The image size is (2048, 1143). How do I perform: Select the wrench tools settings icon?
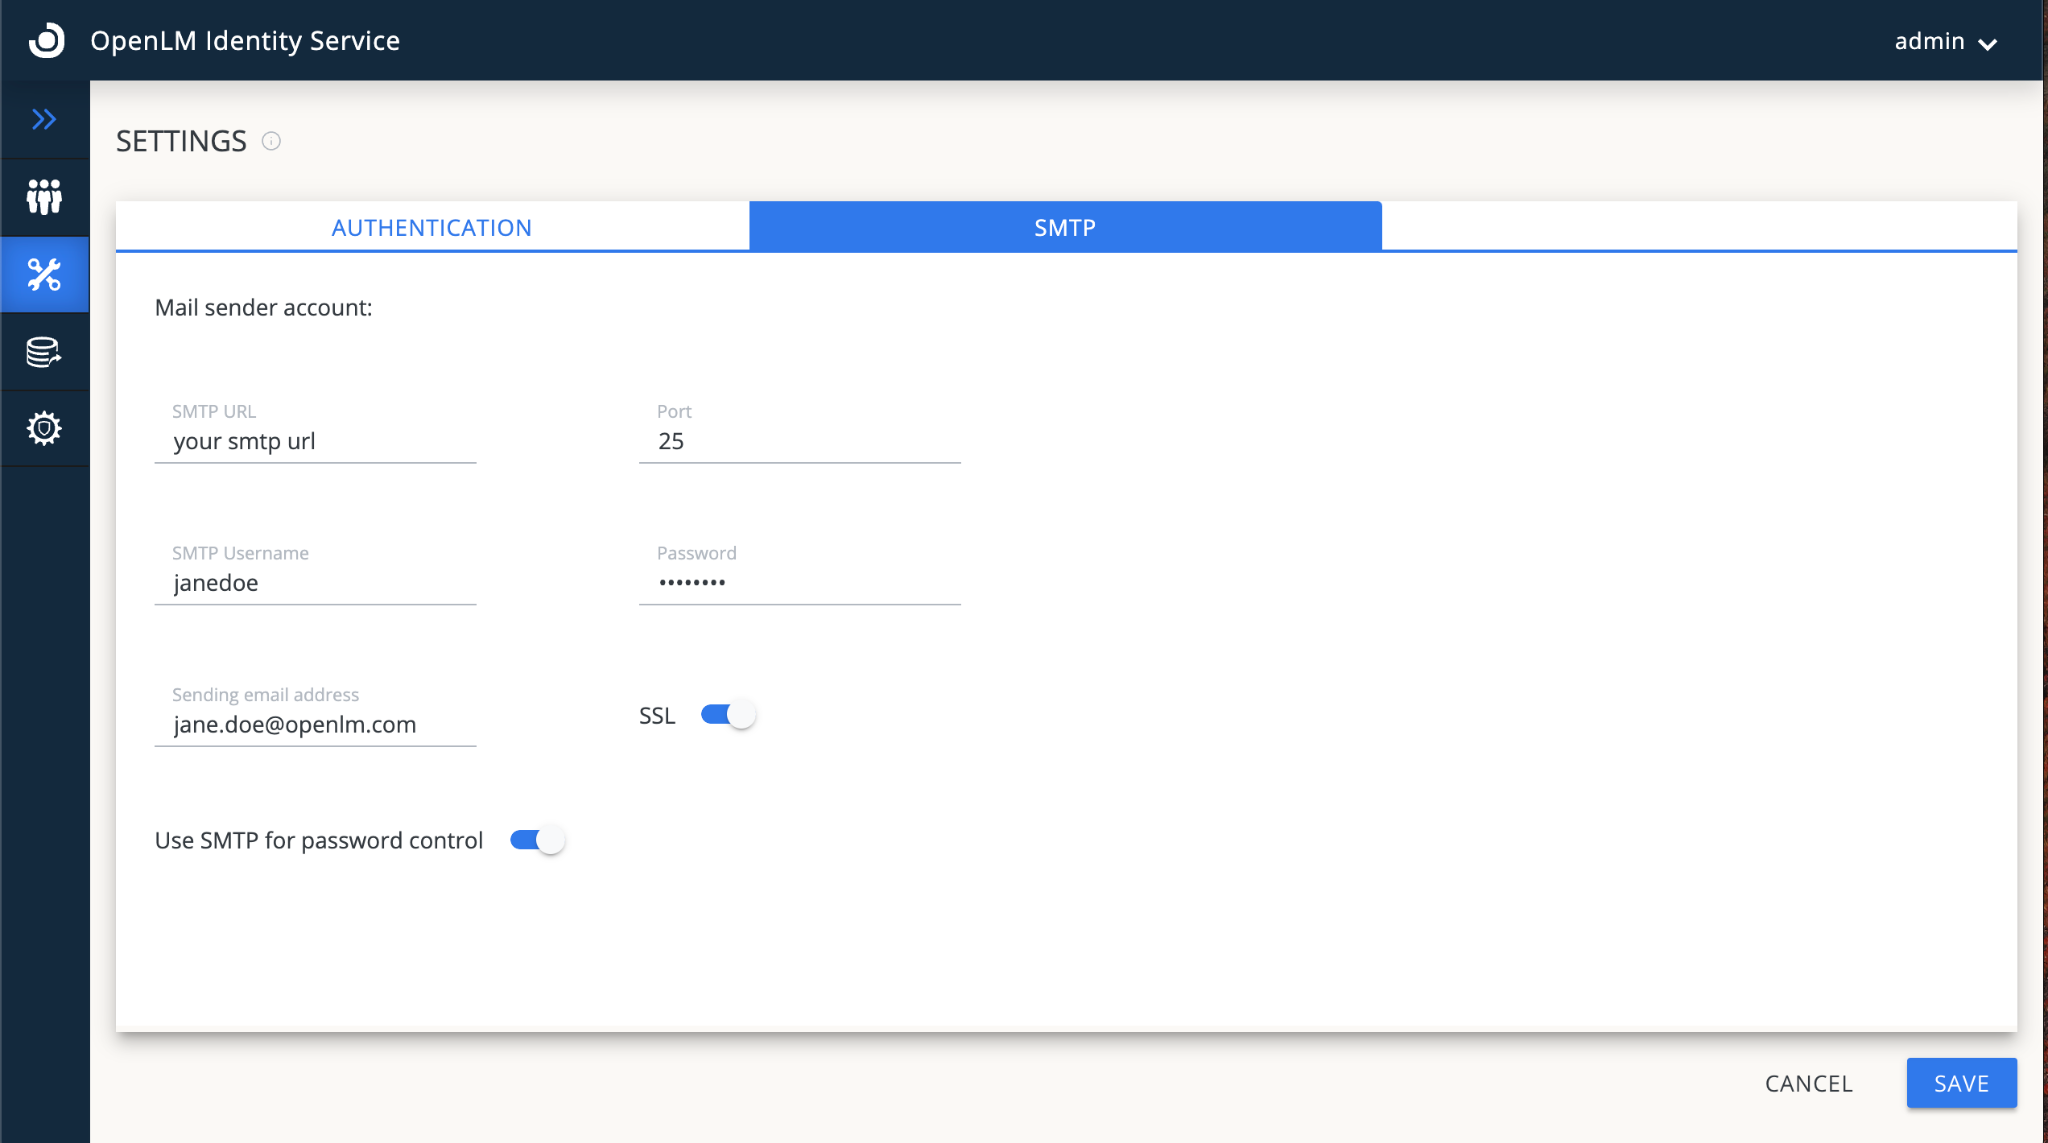44,275
